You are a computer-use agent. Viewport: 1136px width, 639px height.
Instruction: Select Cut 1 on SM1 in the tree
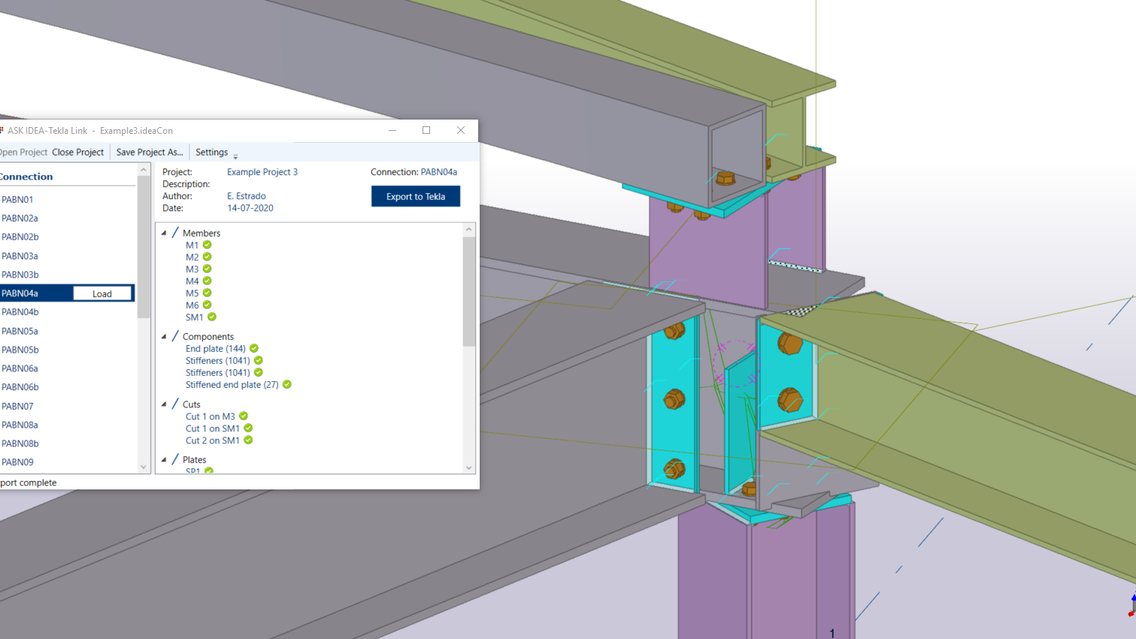pyautogui.click(x=212, y=428)
